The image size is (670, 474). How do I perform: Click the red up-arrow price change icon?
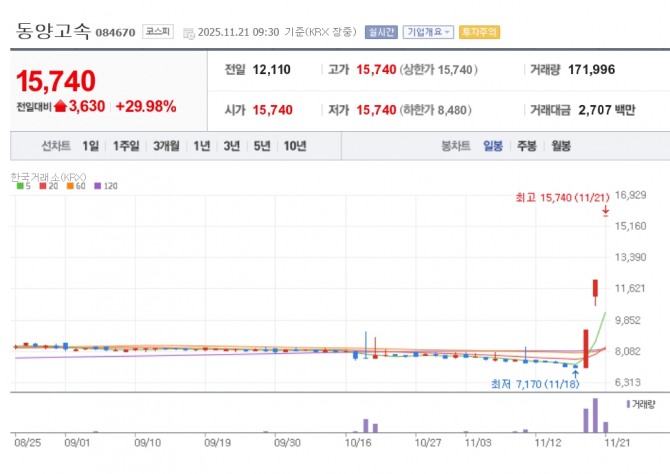[x=60, y=106]
